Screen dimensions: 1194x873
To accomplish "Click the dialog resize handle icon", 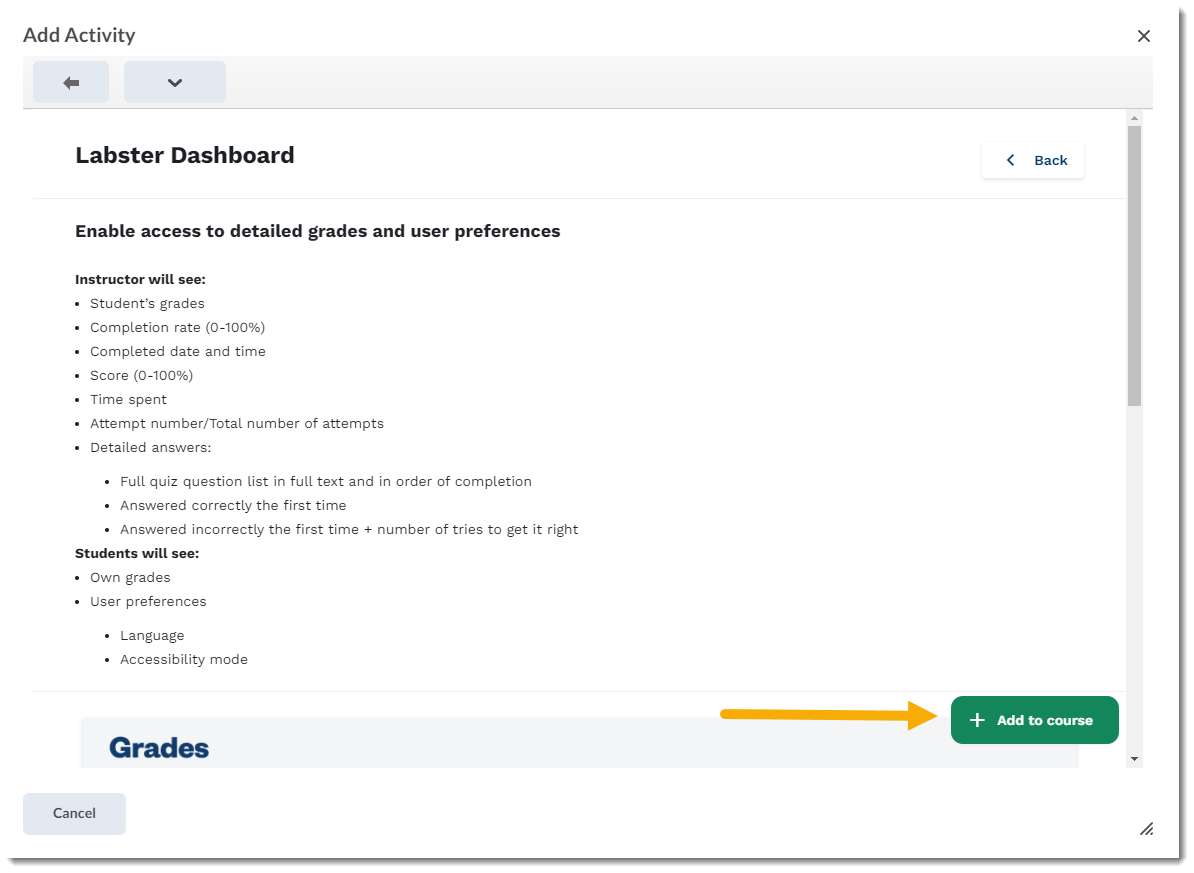I will pos(1146,828).
